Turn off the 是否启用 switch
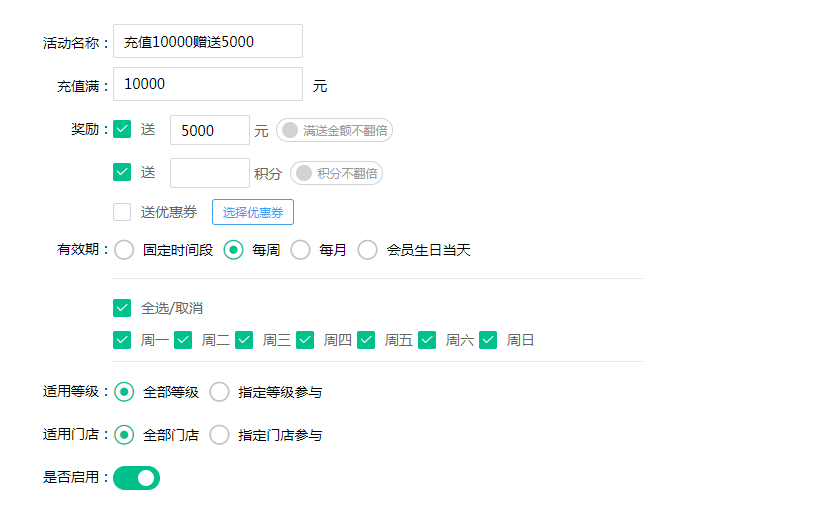Image resolution: width=821 pixels, height=526 pixels. point(137,478)
